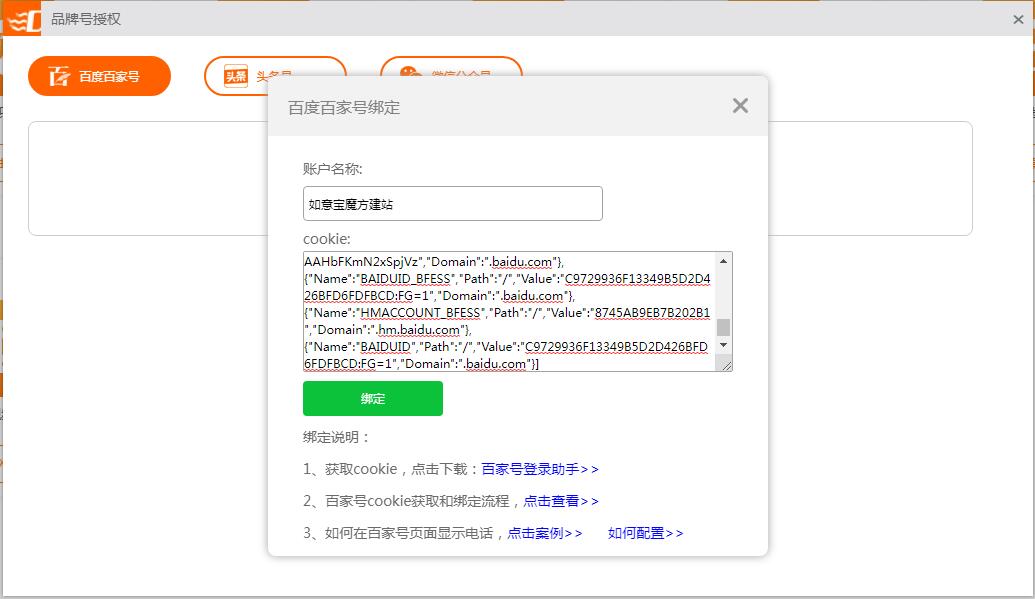Click the cookie scrollbar down arrow
Viewport: 1035px width, 599px height.
(x=723, y=345)
